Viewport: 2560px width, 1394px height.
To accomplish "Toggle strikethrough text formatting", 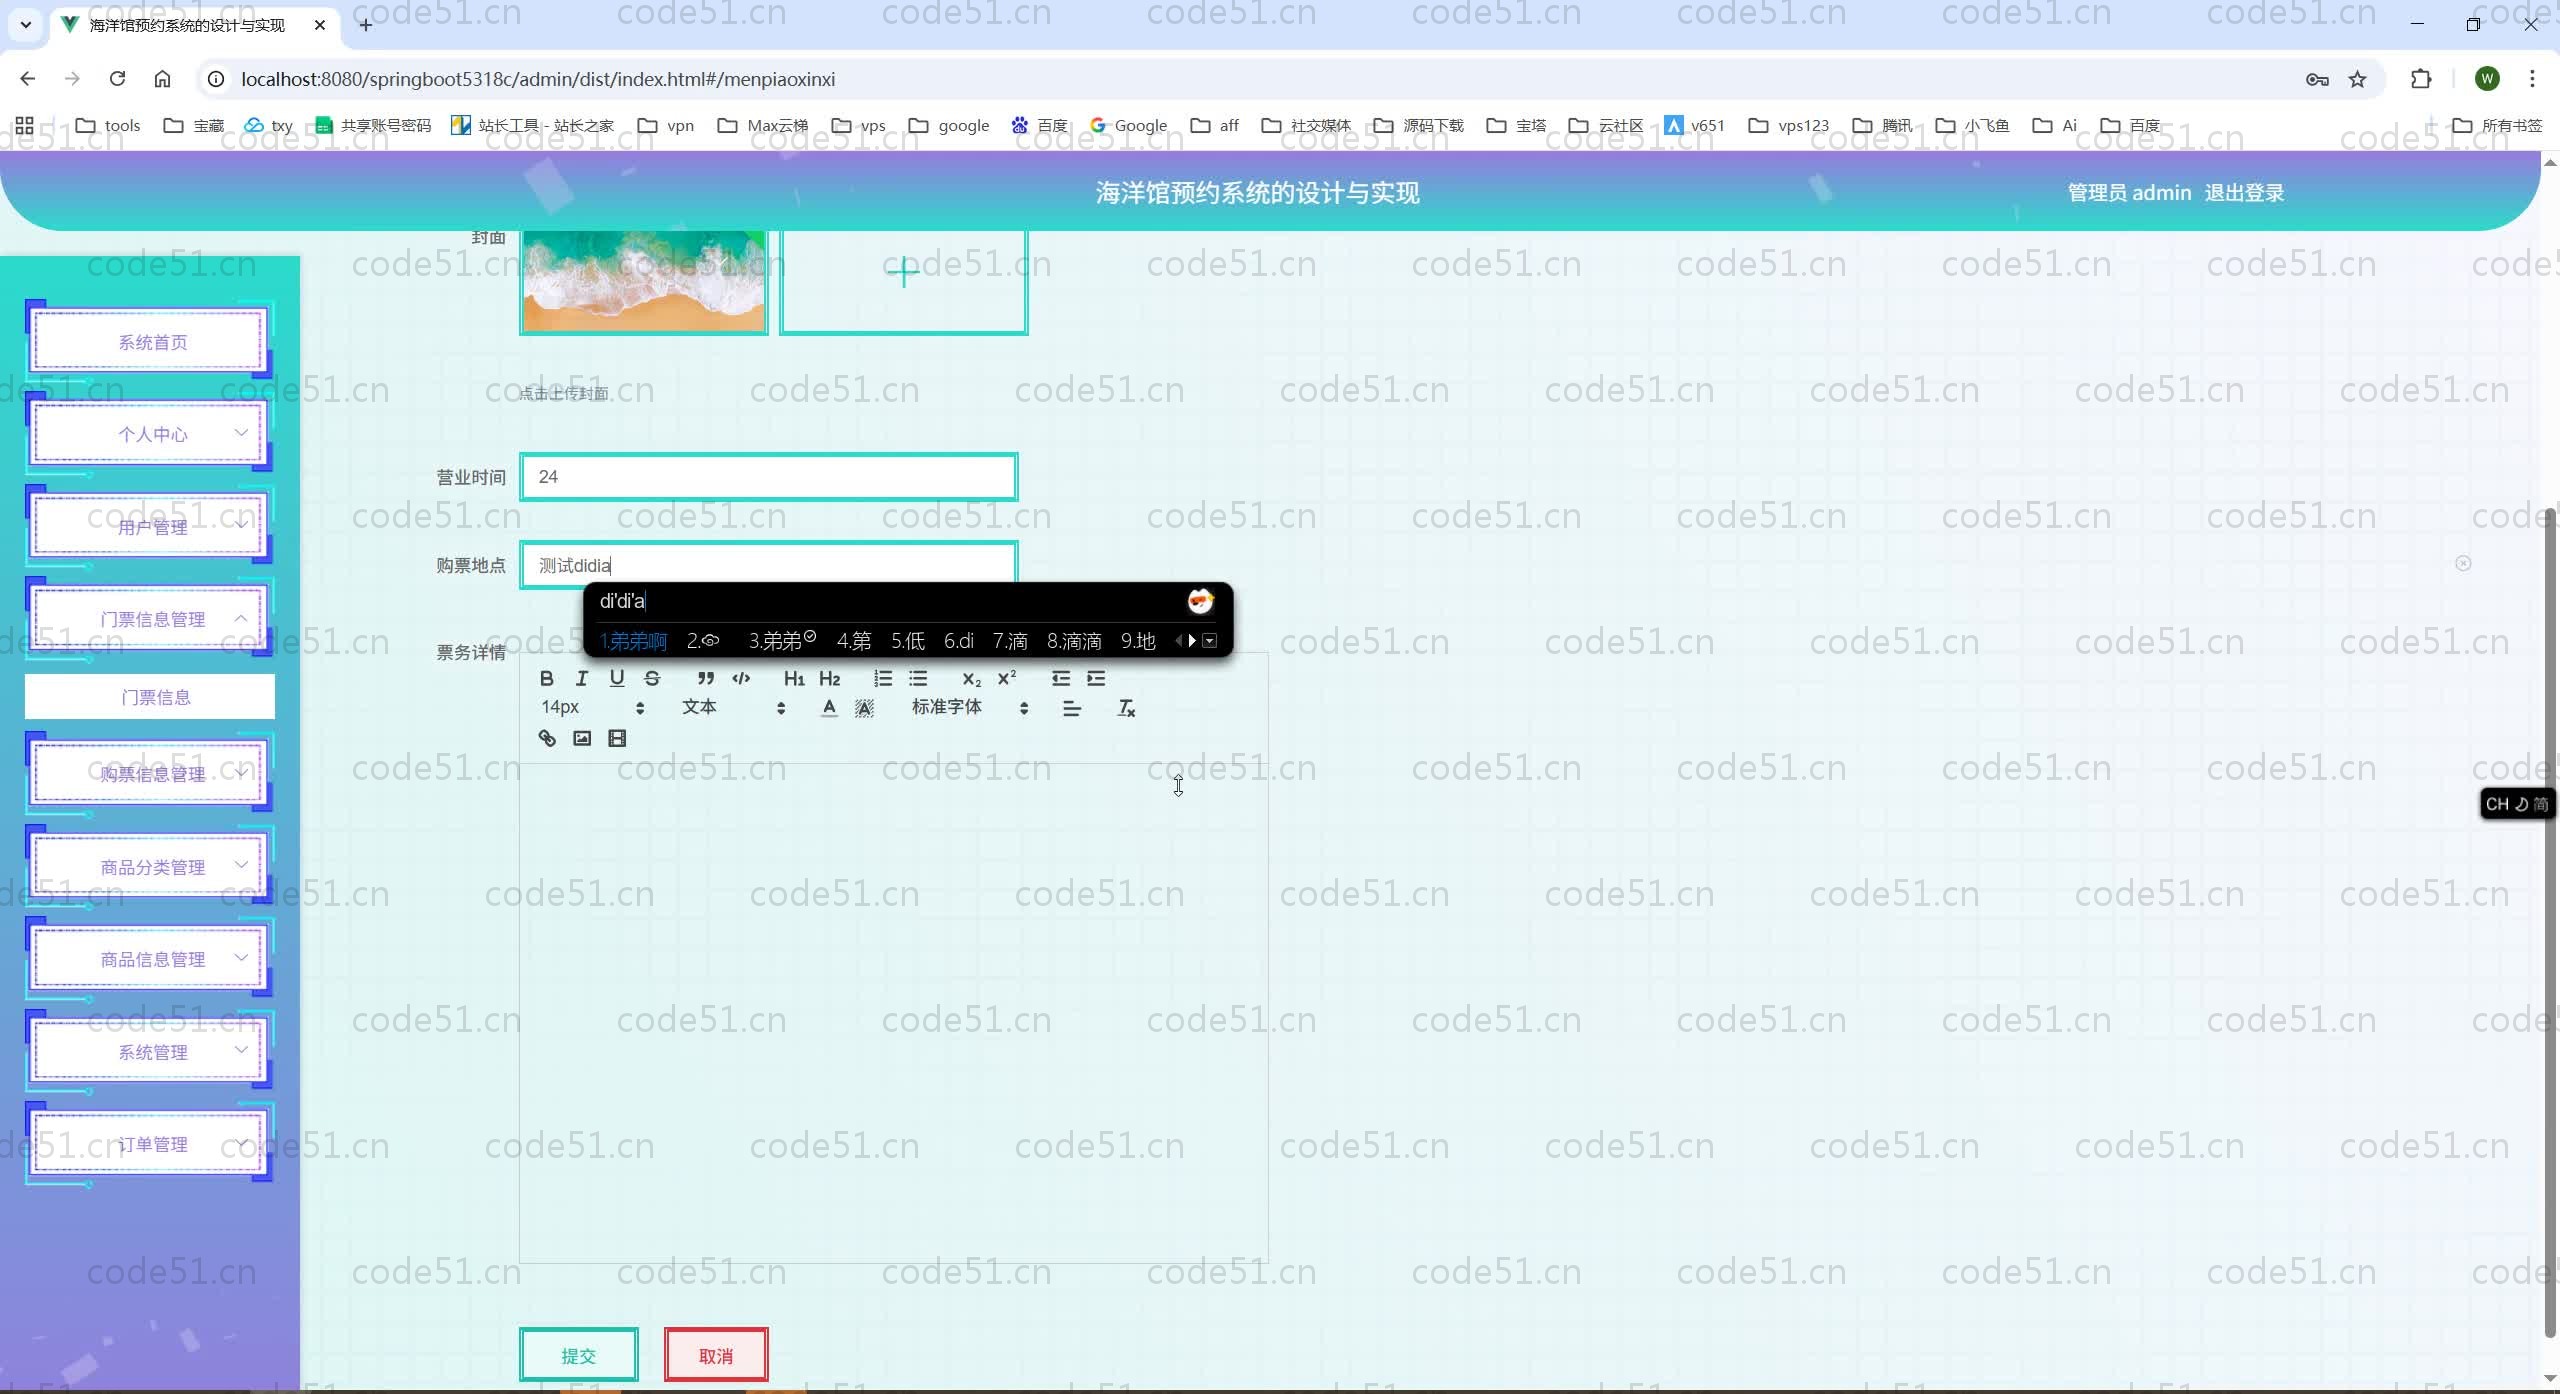I will coord(652,678).
